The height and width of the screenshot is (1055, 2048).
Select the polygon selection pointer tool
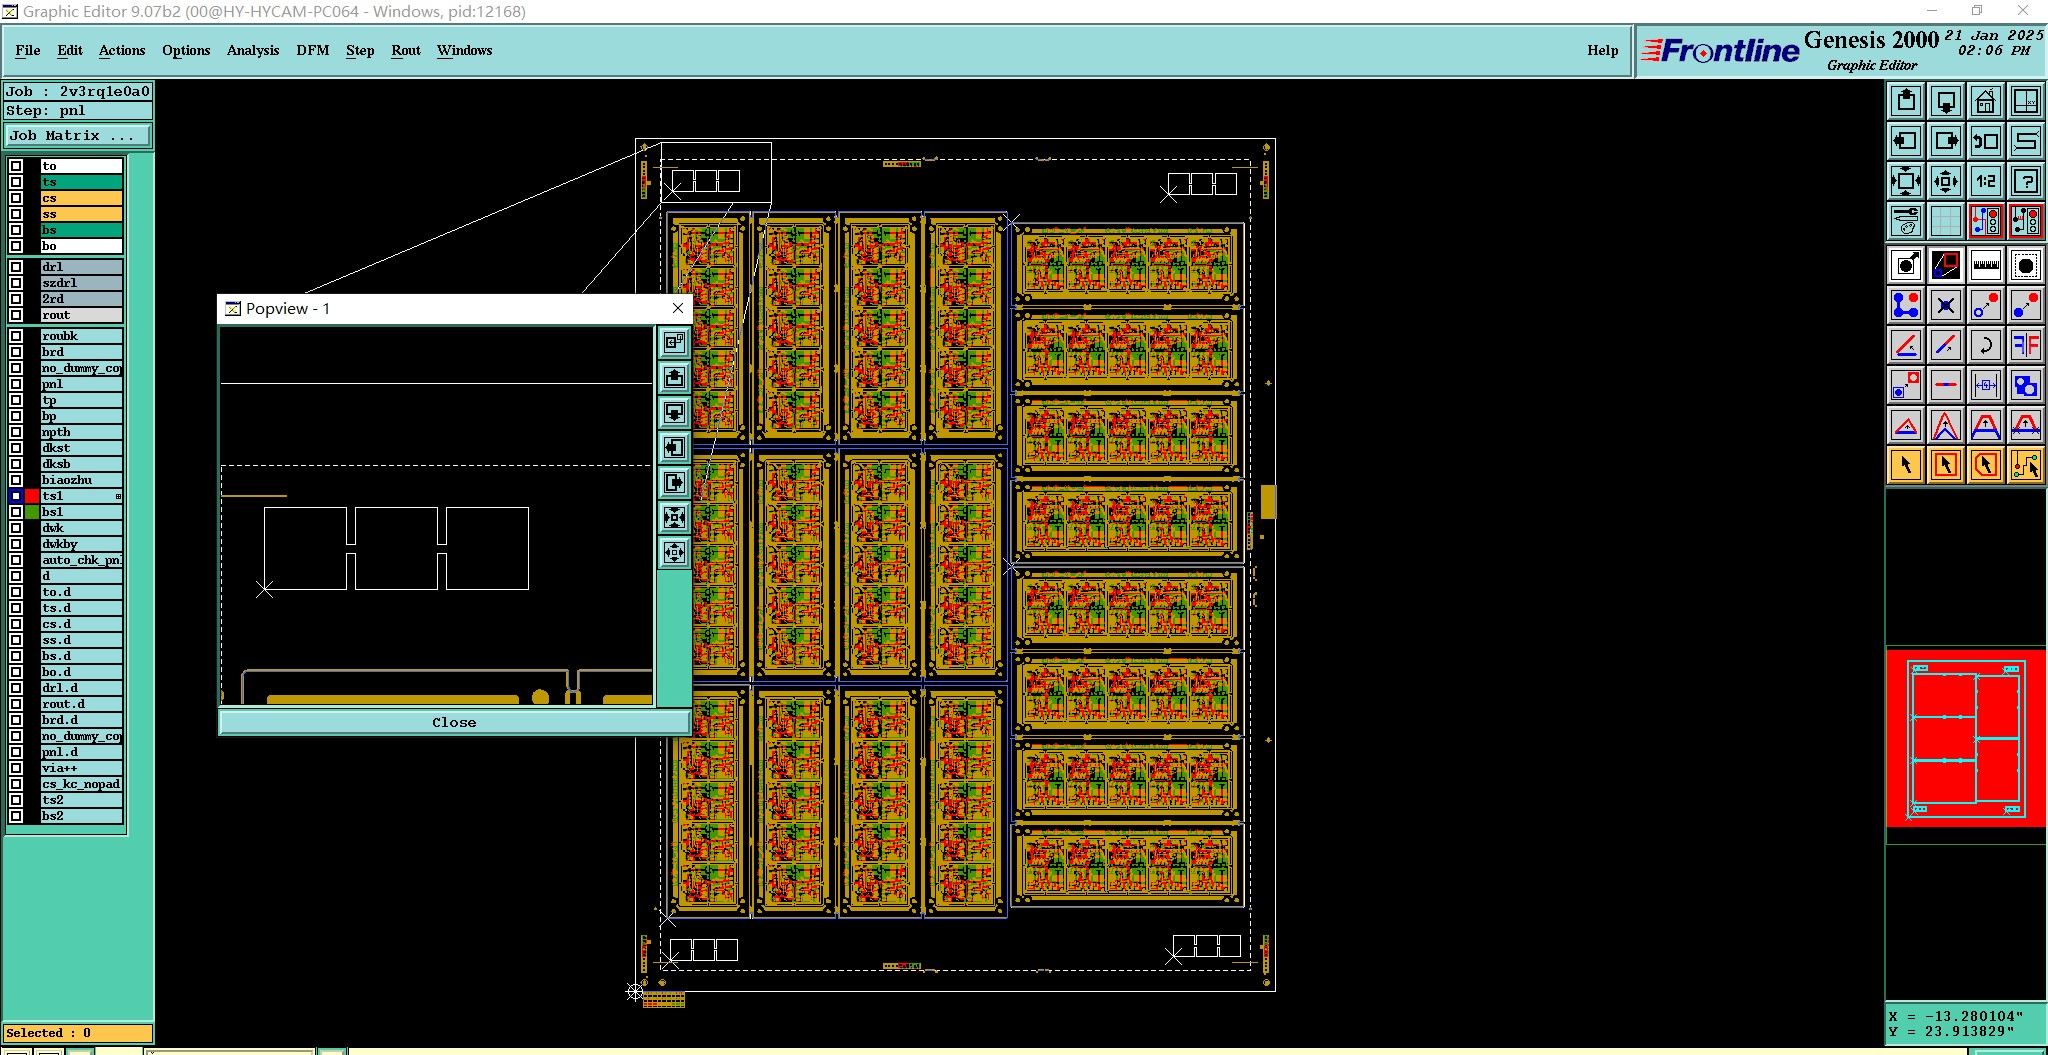tap(1986, 465)
